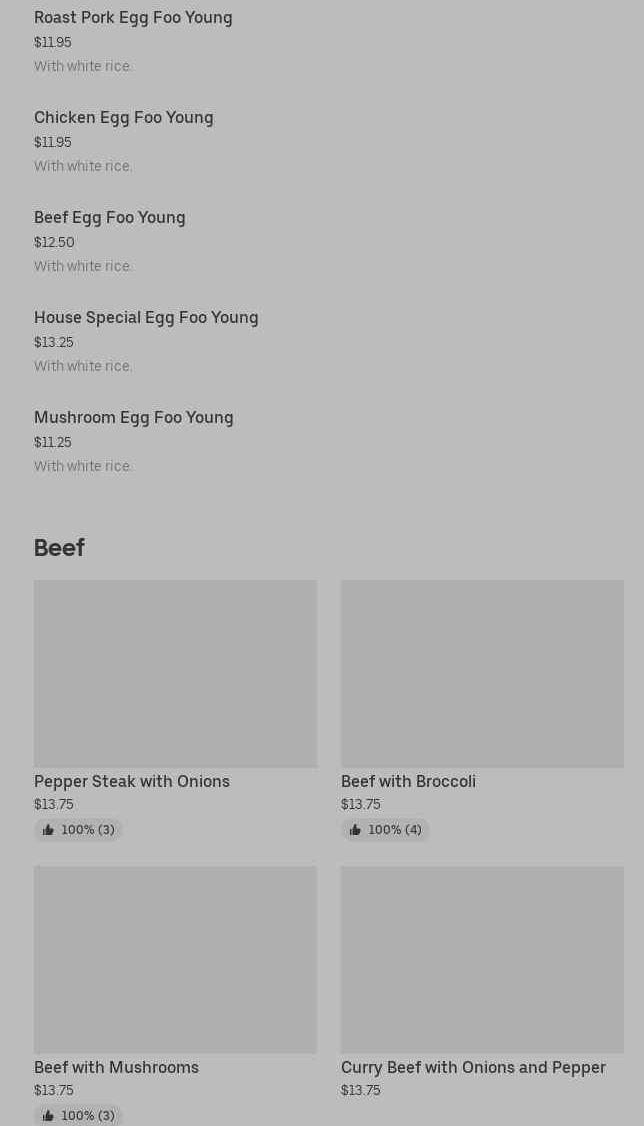
Task: Click Curry Beef with Onions and Pepper title
Action: pos(473,1067)
